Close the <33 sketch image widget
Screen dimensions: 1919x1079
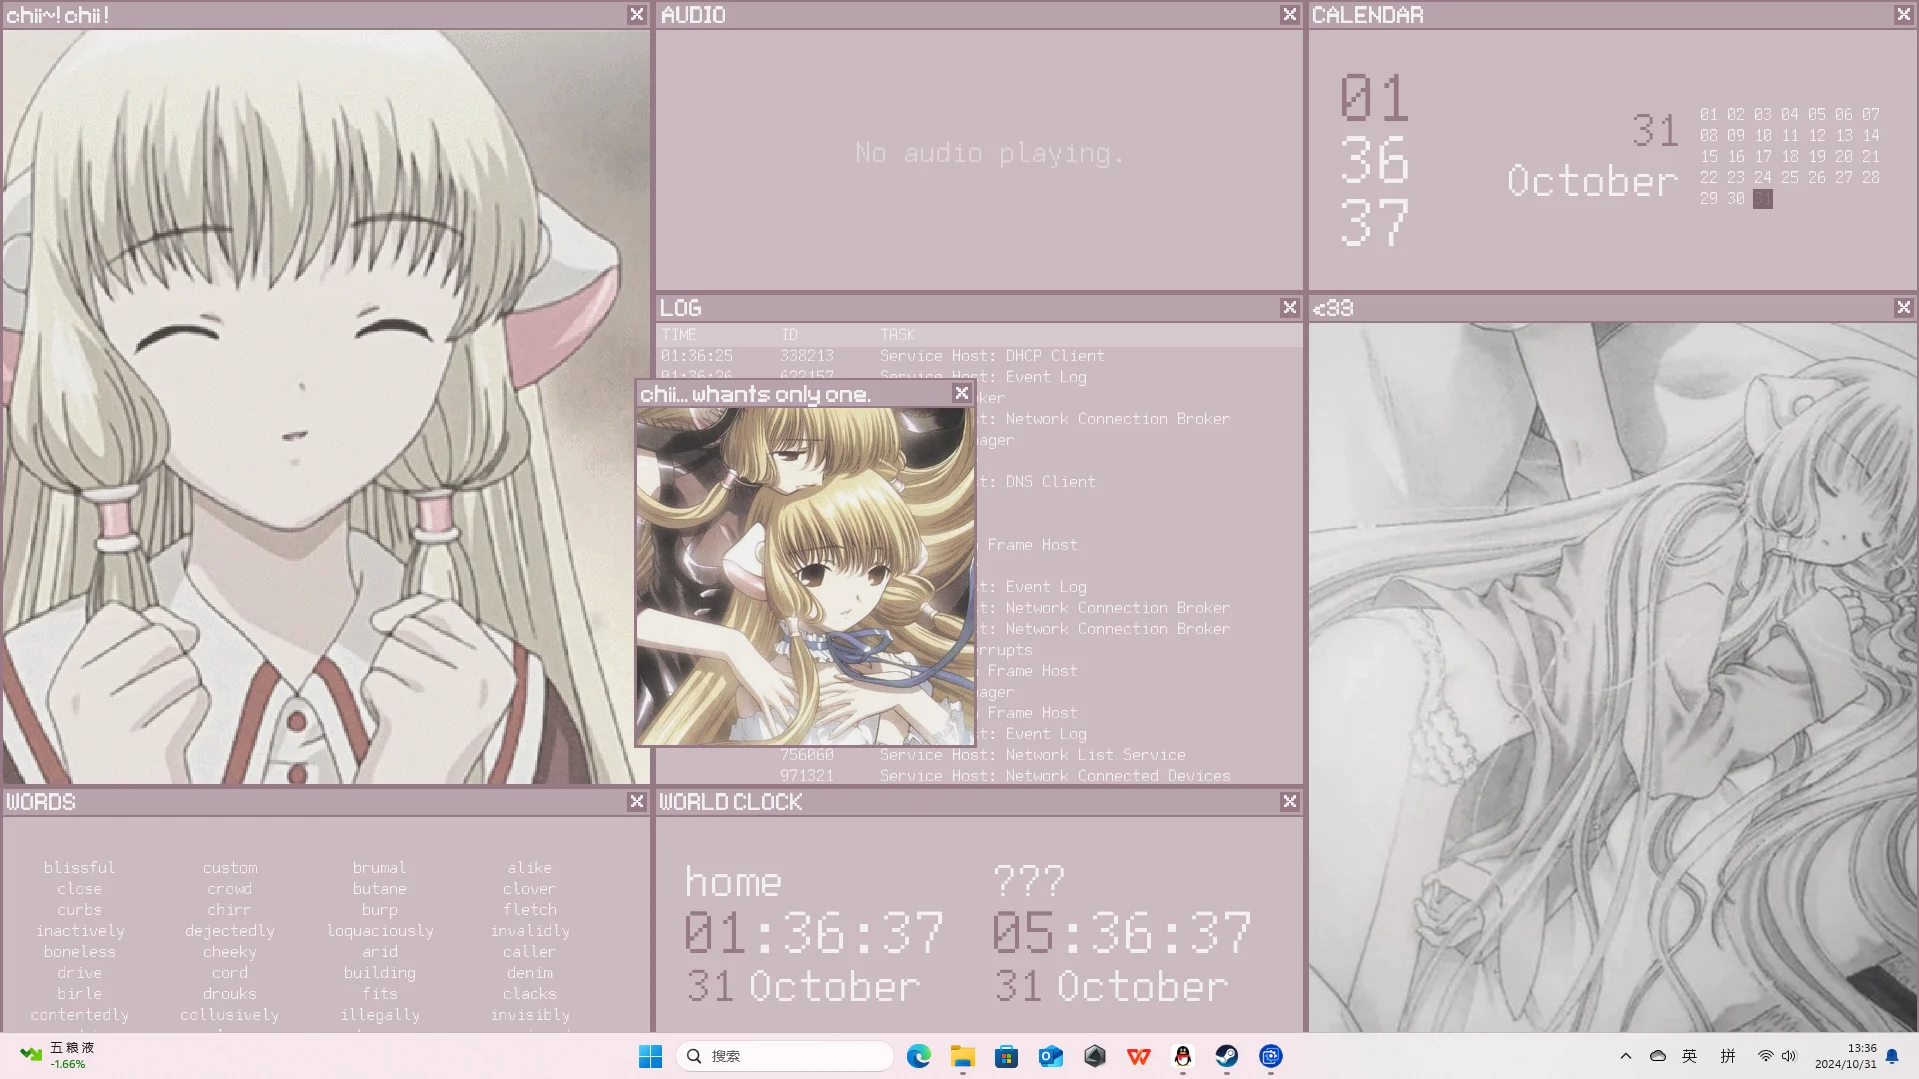[x=1903, y=307]
